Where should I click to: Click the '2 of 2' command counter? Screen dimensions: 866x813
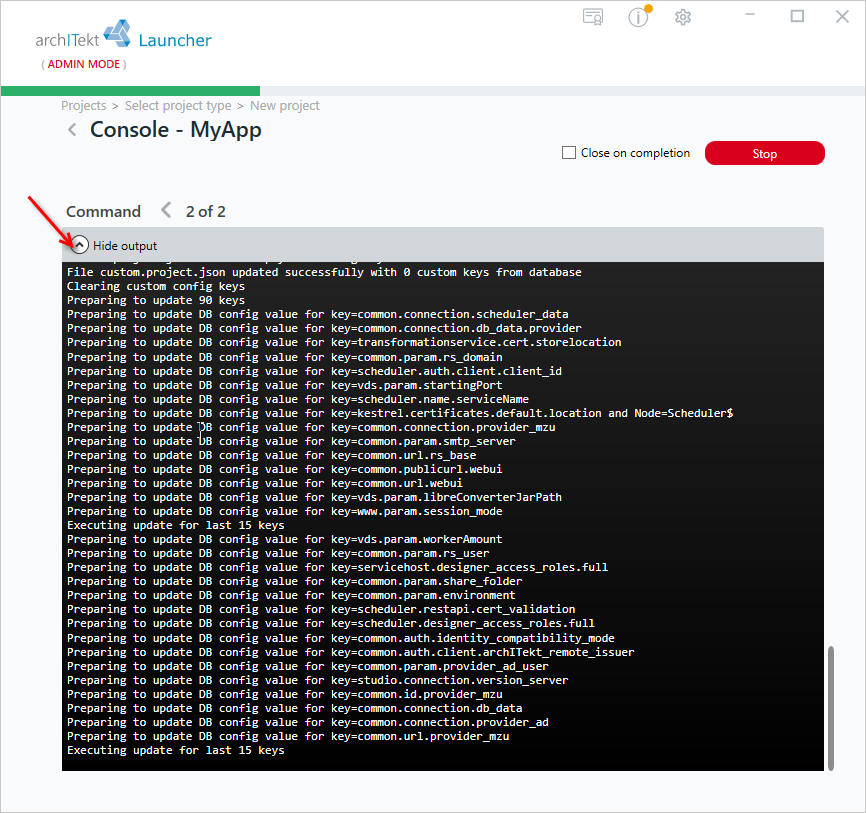click(x=205, y=212)
